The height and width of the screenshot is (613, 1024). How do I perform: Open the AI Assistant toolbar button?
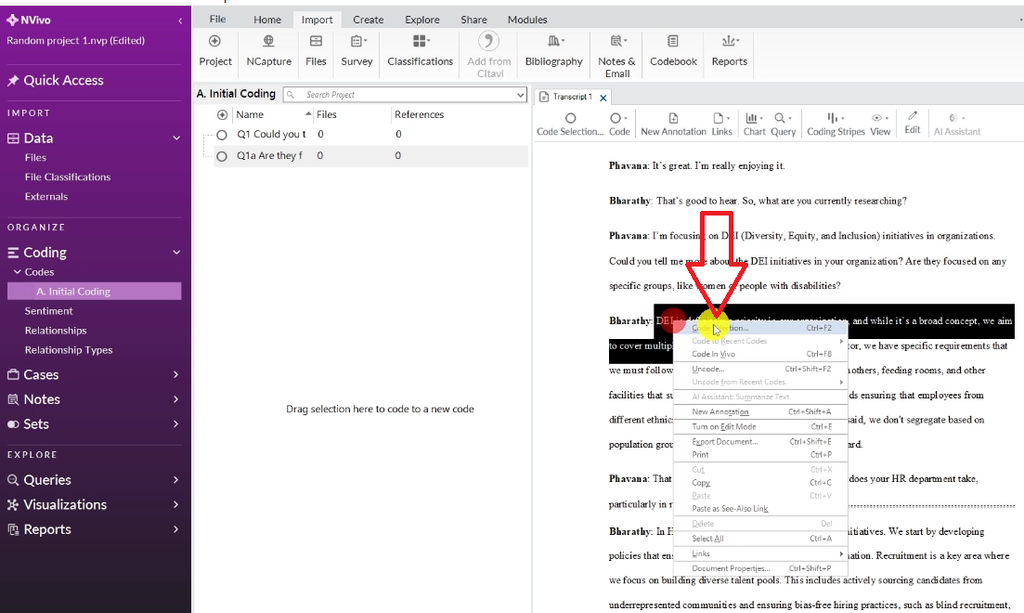(957, 124)
